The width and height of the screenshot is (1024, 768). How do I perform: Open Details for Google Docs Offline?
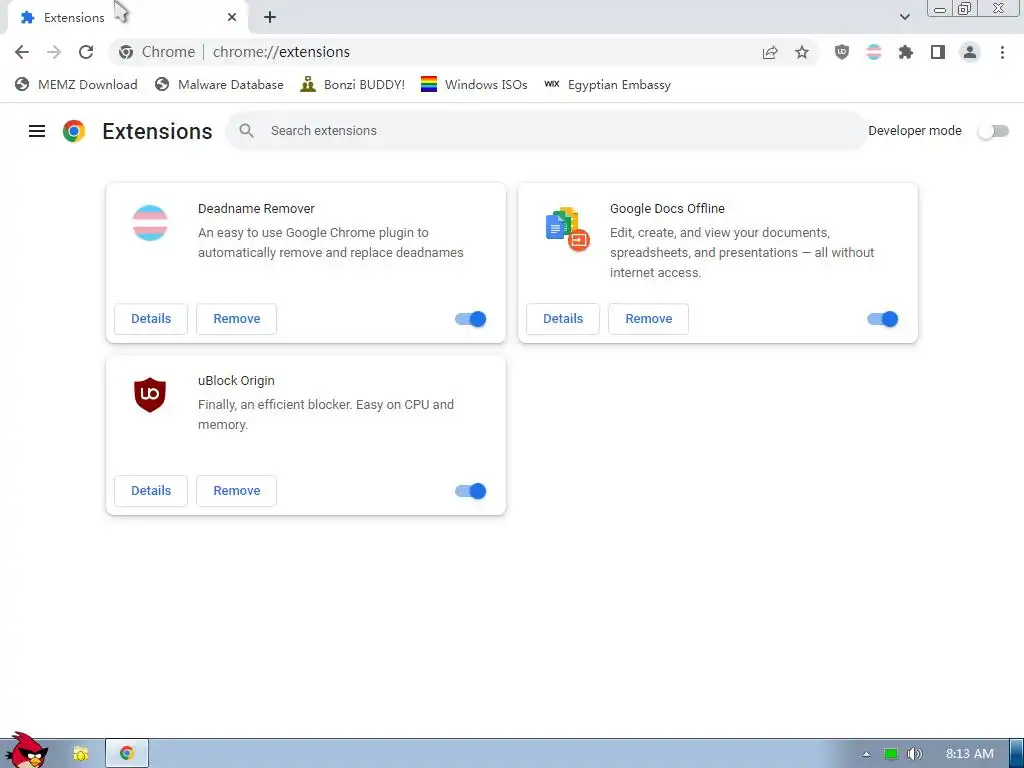tap(563, 319)
